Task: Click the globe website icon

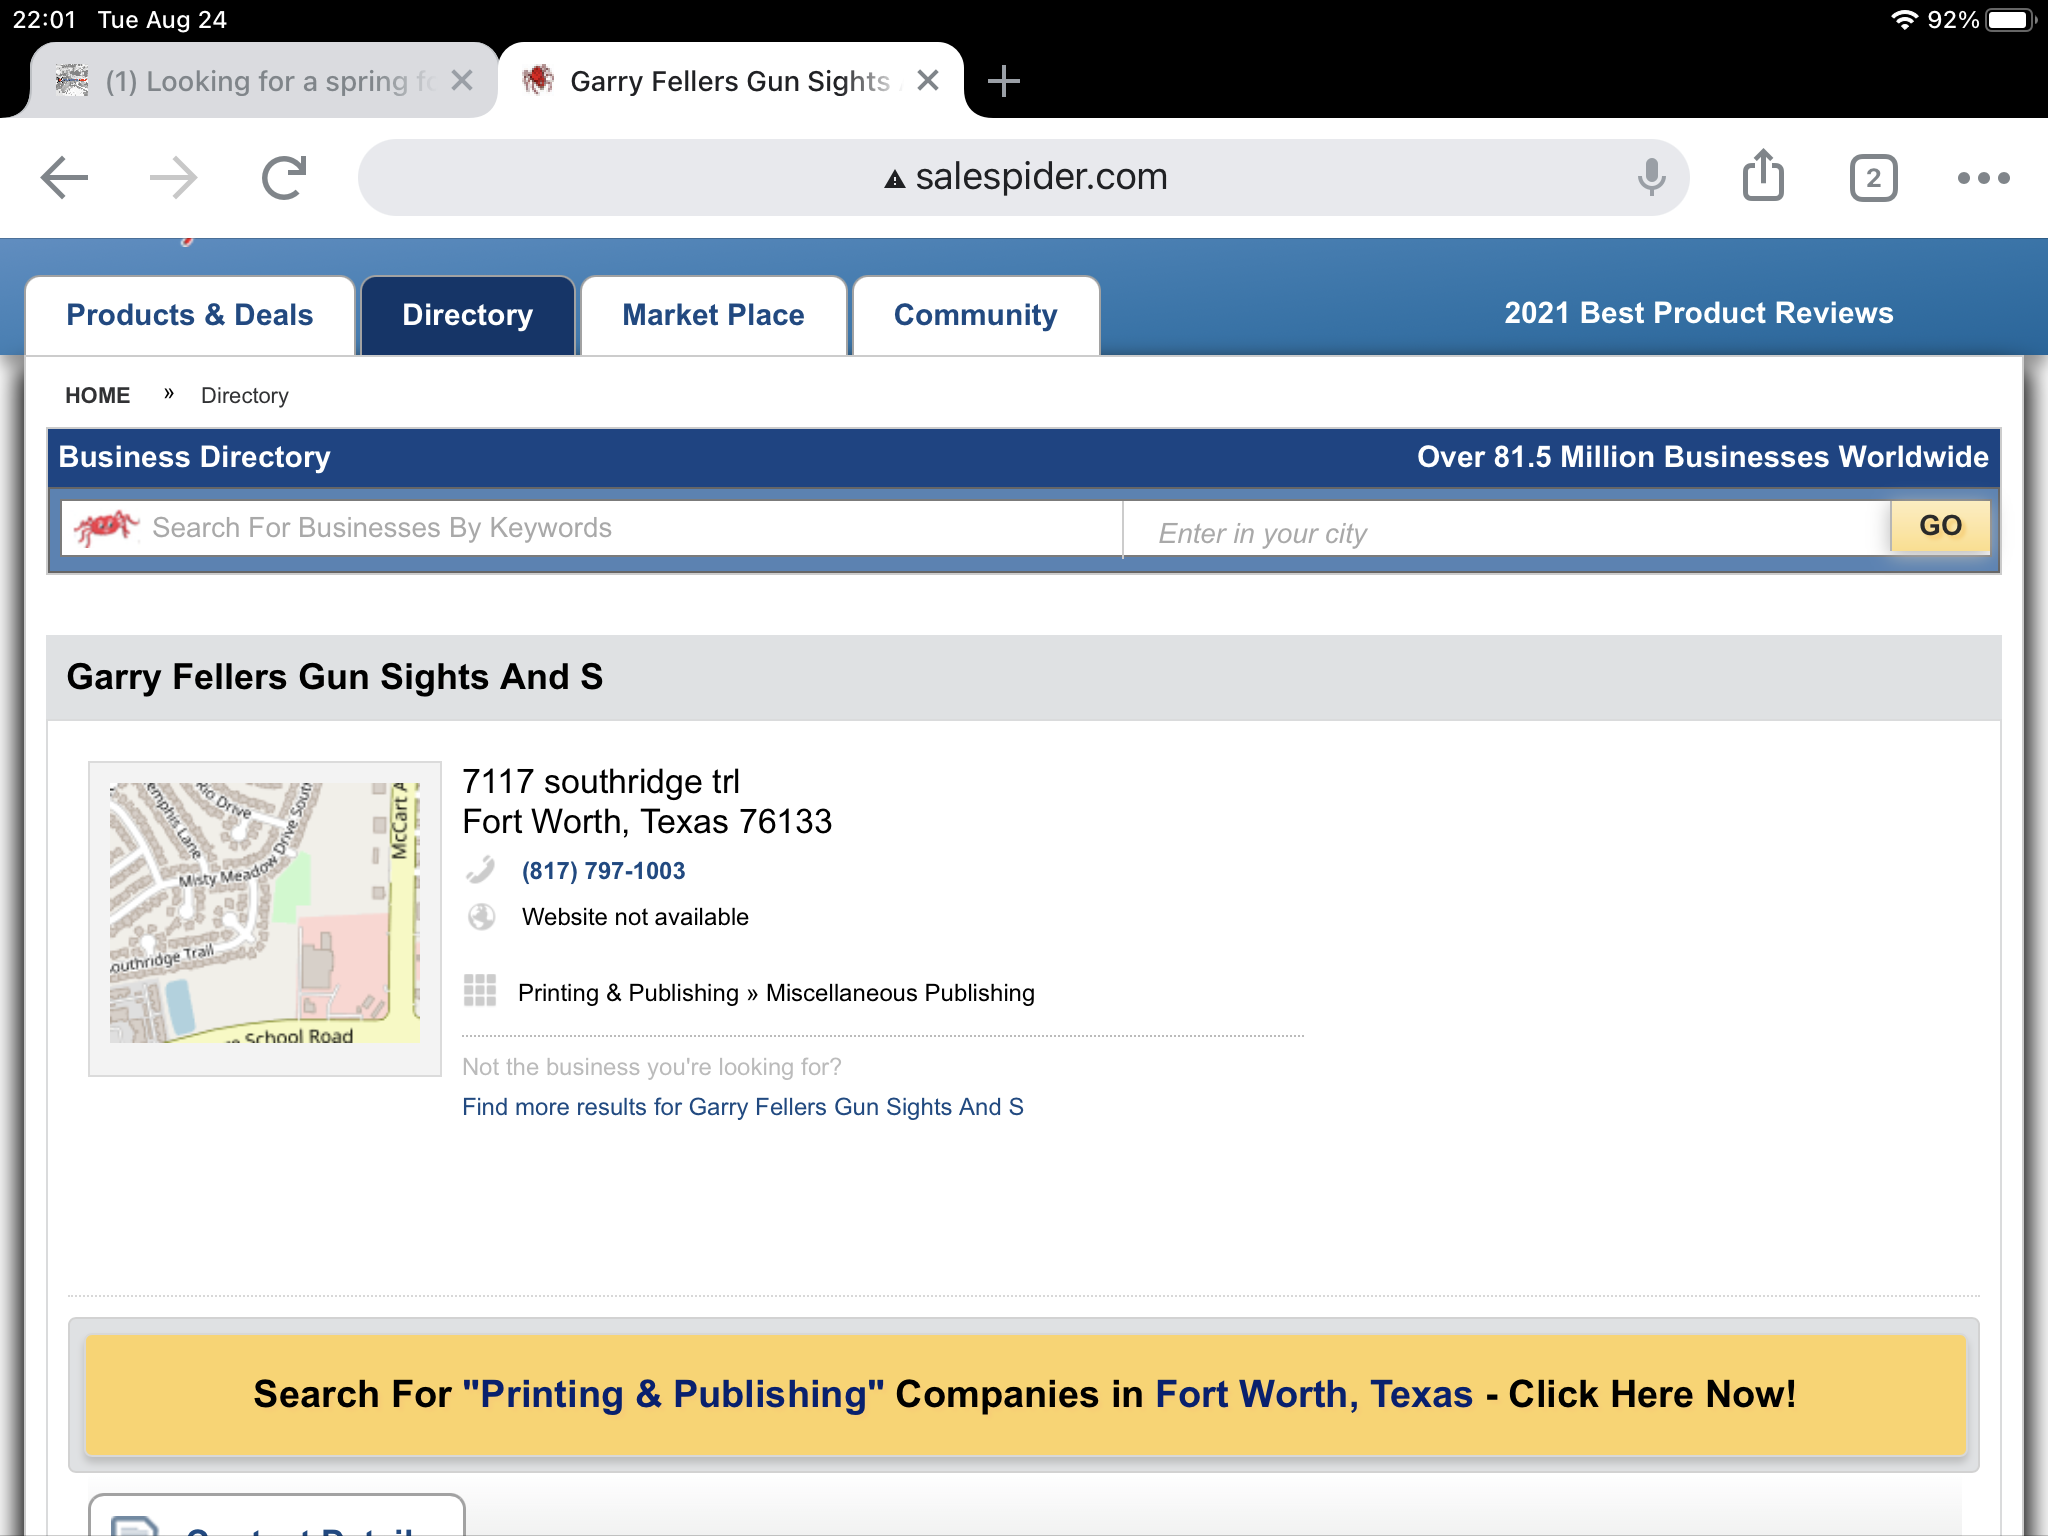Action: point(481,916)
